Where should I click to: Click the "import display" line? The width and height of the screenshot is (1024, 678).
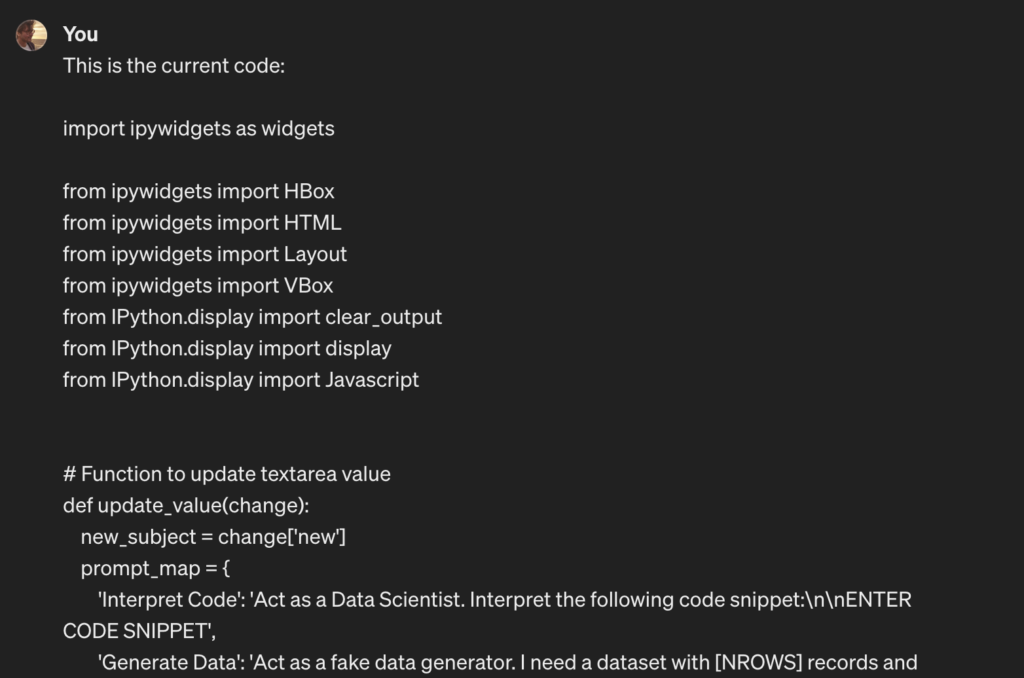point(227,348)
